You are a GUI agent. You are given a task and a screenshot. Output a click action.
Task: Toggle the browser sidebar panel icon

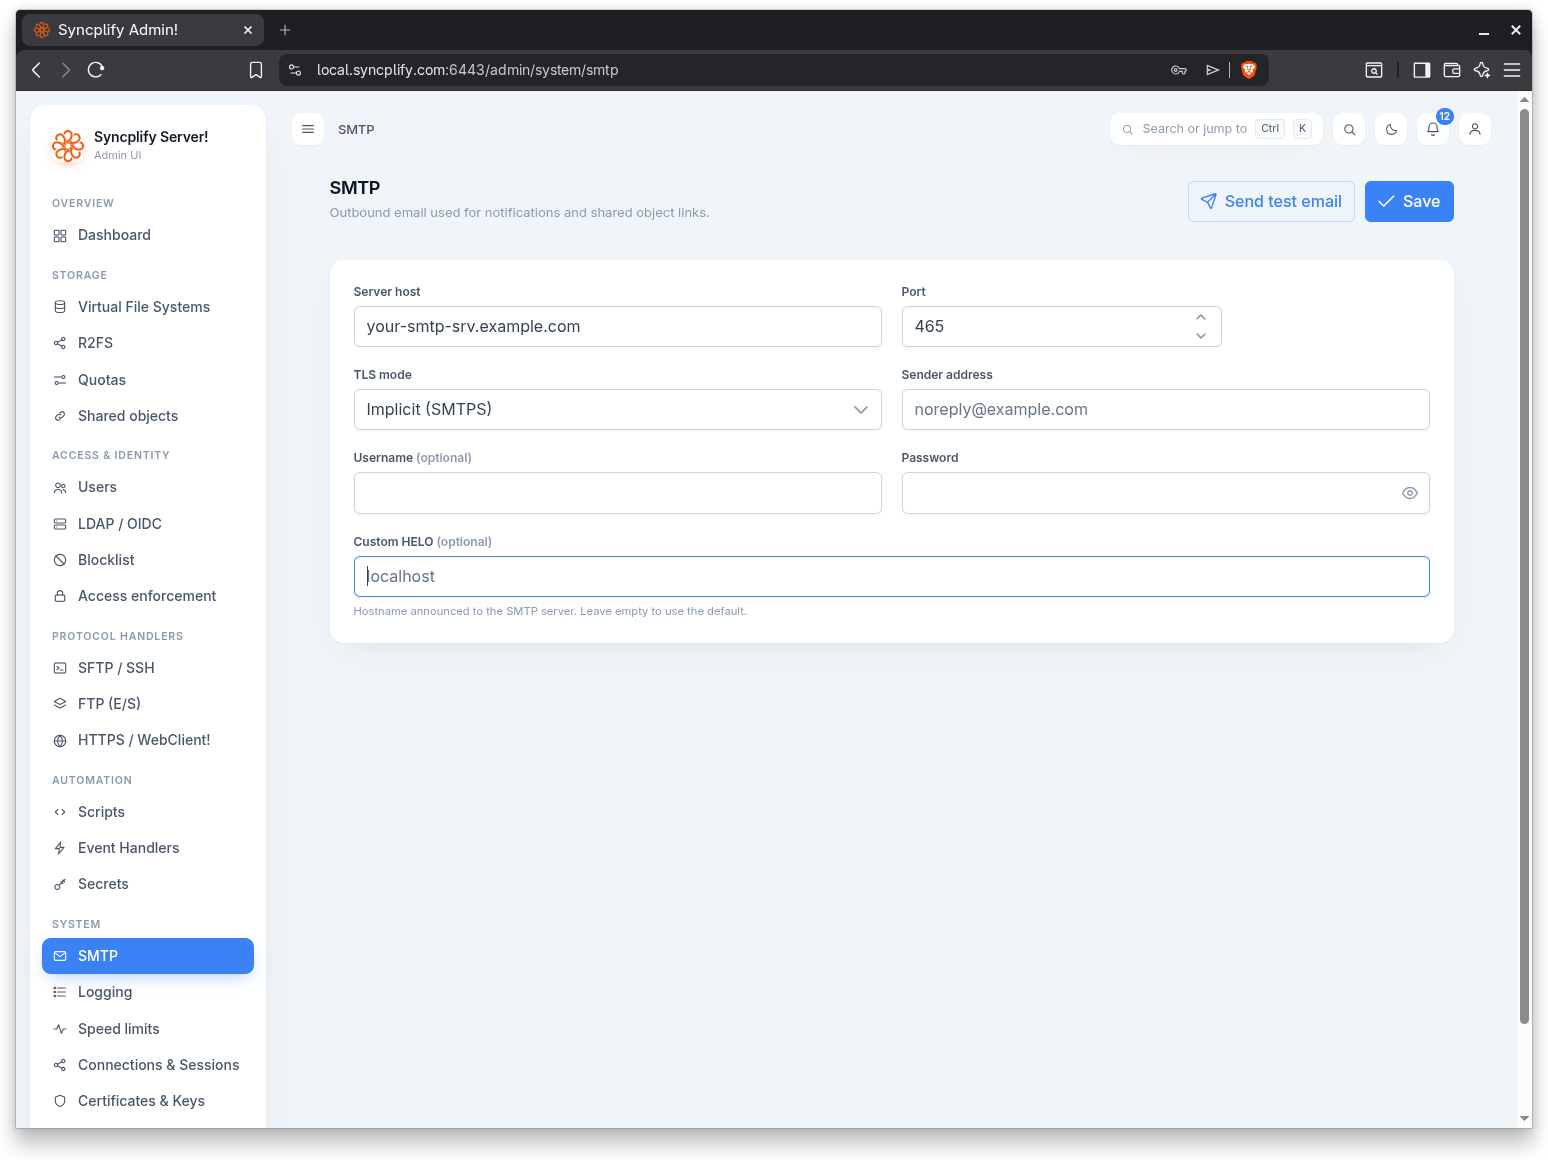(x=1422, y=70)
